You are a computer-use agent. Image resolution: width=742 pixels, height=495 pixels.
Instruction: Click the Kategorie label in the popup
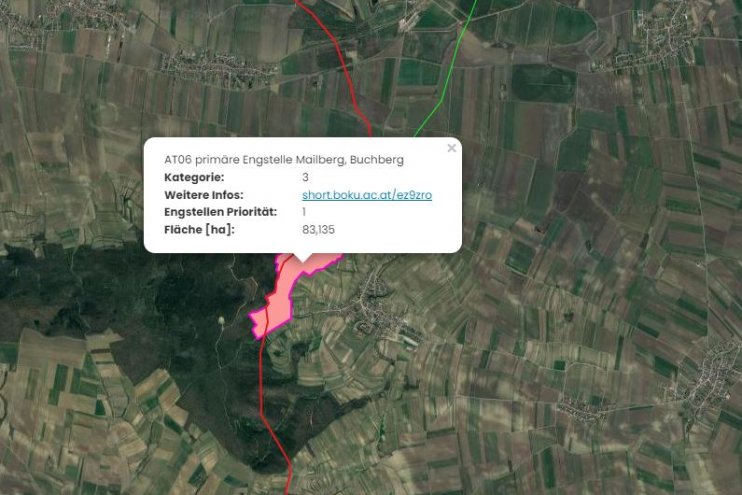pos(194,177)
